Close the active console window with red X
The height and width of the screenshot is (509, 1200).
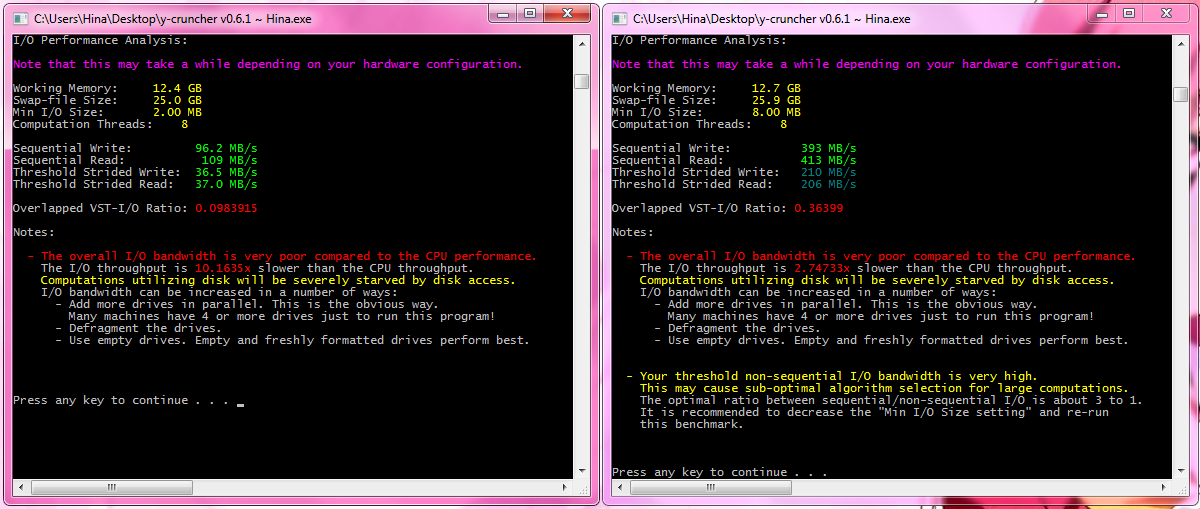click(x=569, y=13)
